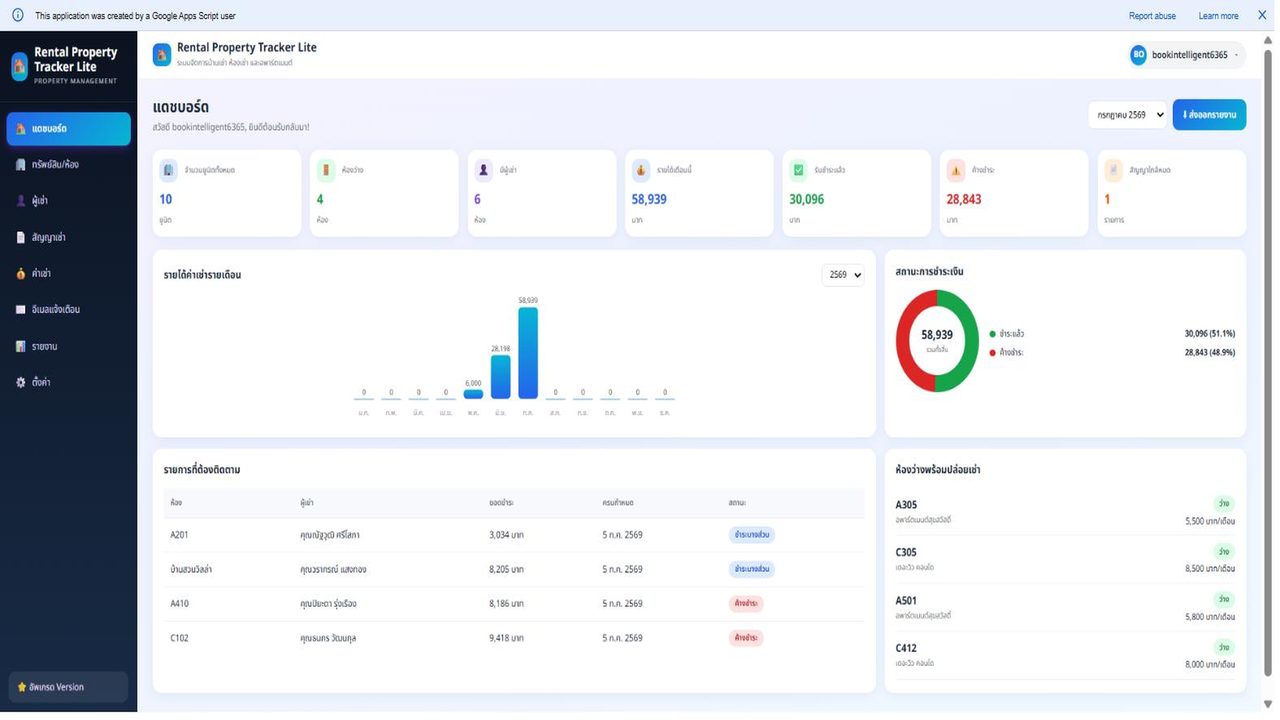
Task: Click the money bag icon on 58,939 card
Action: (641, 170)
